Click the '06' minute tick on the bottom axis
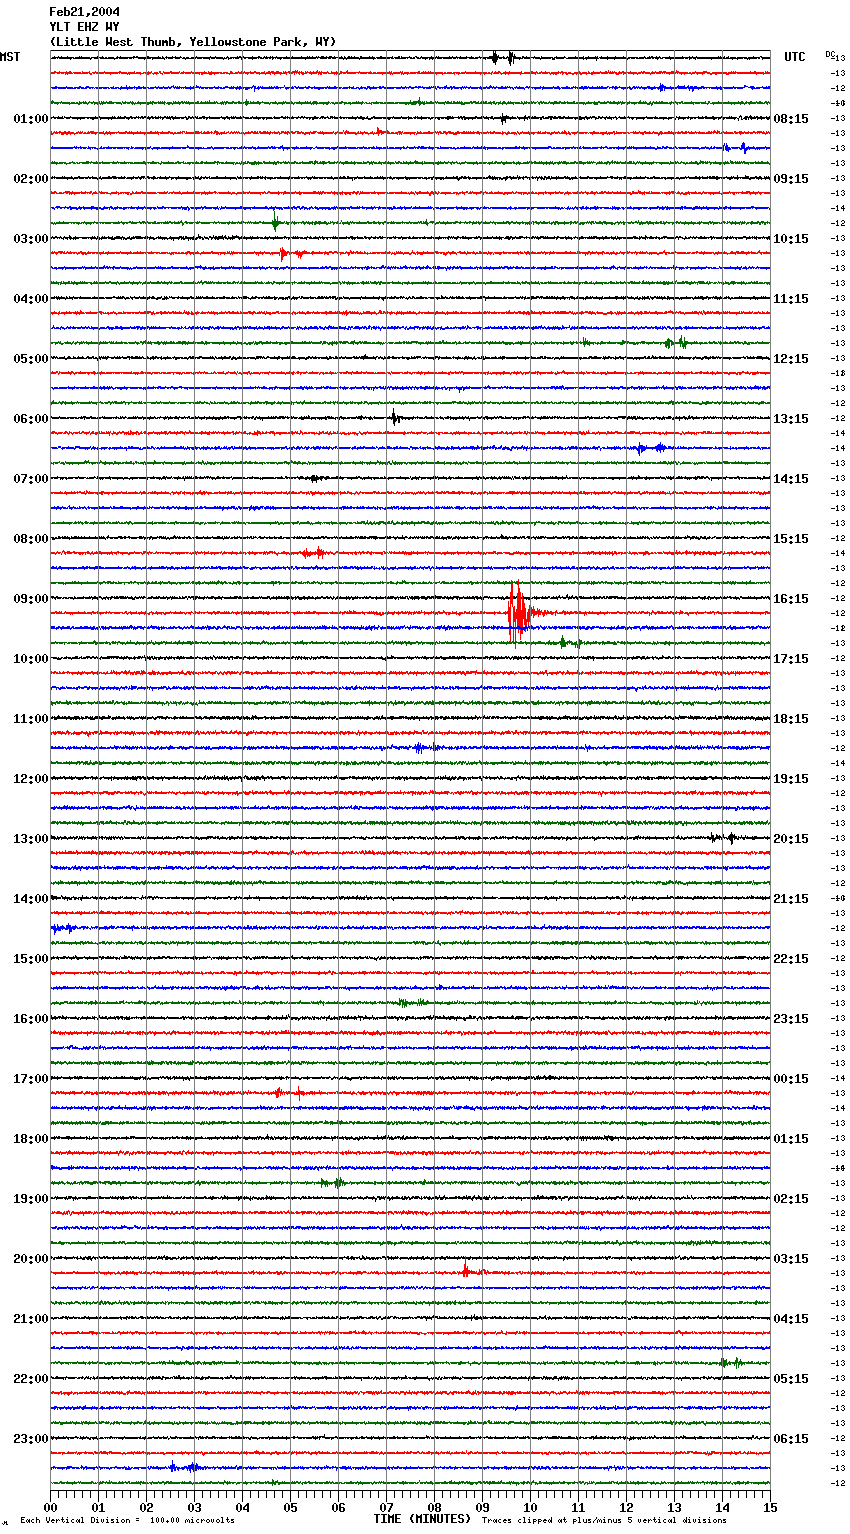Screen dimensions: 850x1534 tap(338, 1507)
